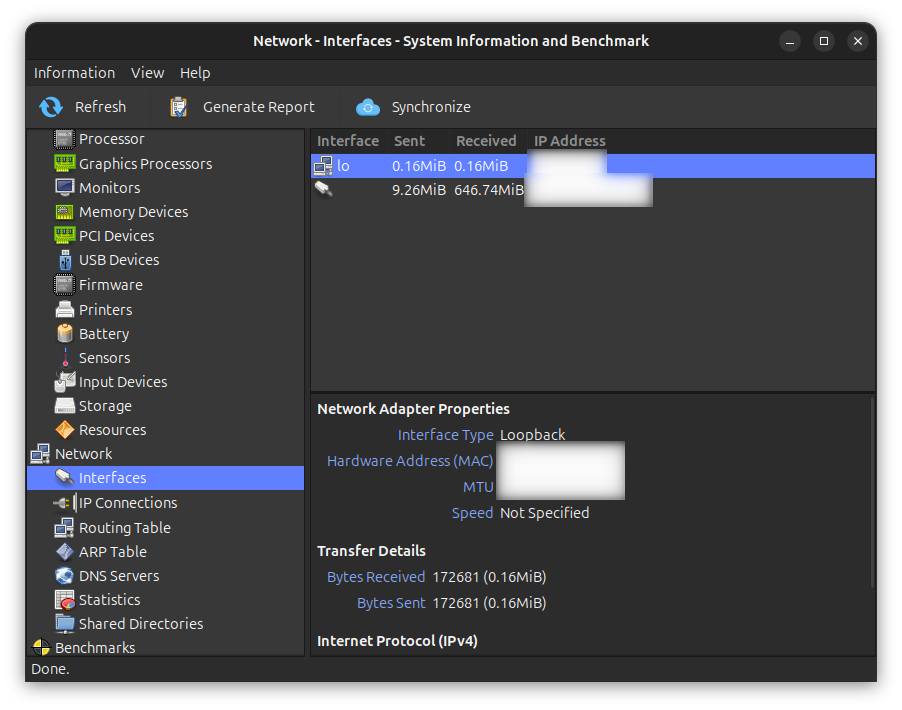The image size is (902, 710).
Task: Open the Graphics Processors section
Action: 141,163
